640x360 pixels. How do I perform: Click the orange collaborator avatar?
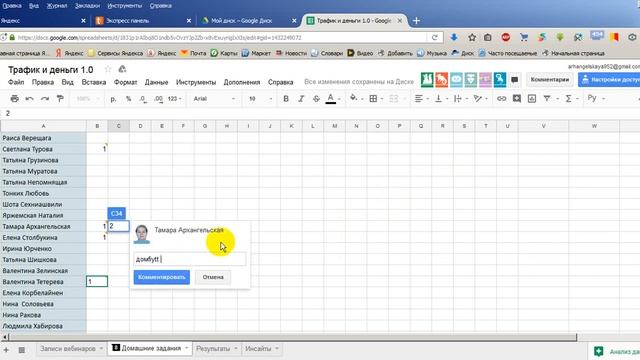click(x=442, y=80)
